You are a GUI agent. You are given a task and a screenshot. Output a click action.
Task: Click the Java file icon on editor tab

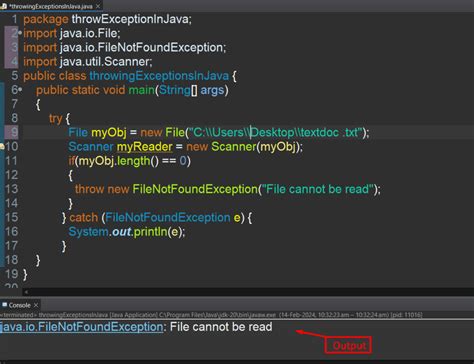point(4,6)
